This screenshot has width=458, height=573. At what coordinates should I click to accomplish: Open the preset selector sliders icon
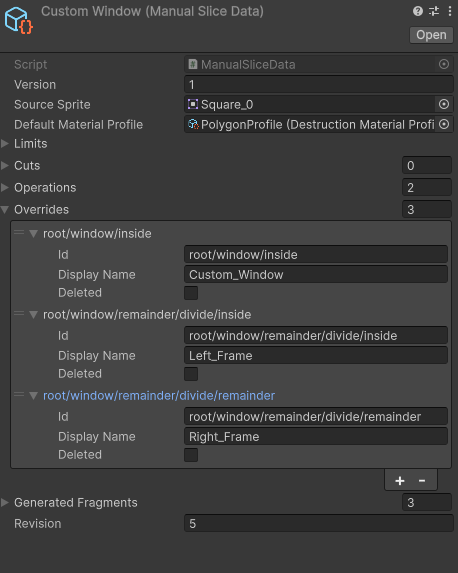(434, 11)
